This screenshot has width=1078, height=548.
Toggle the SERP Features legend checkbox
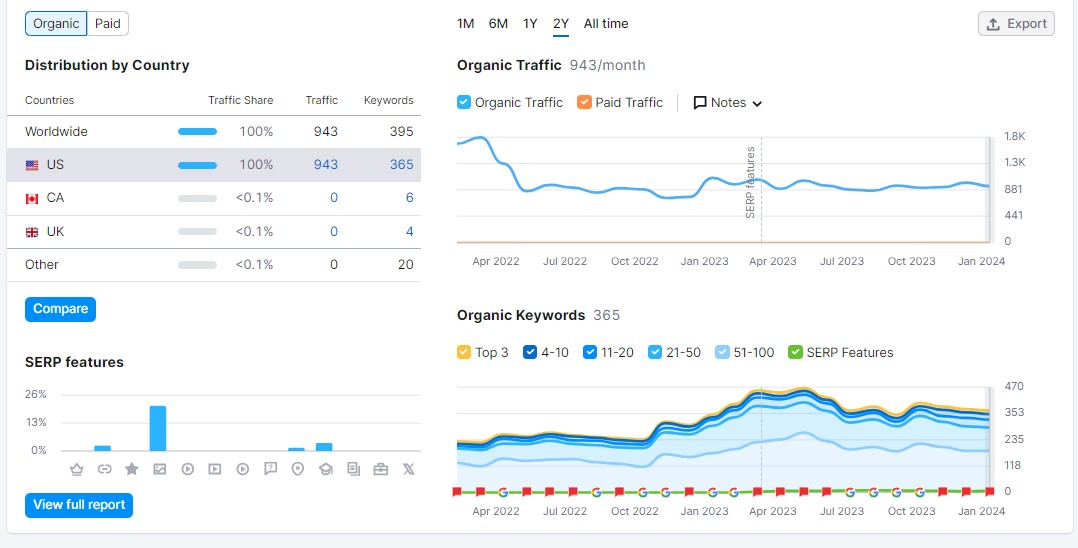point(795,352)
